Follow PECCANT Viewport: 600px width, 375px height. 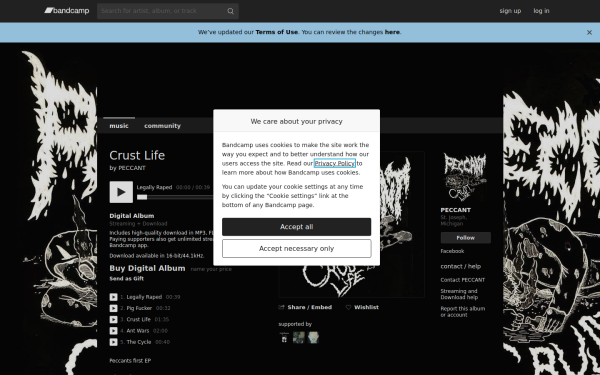pos(465,238)
